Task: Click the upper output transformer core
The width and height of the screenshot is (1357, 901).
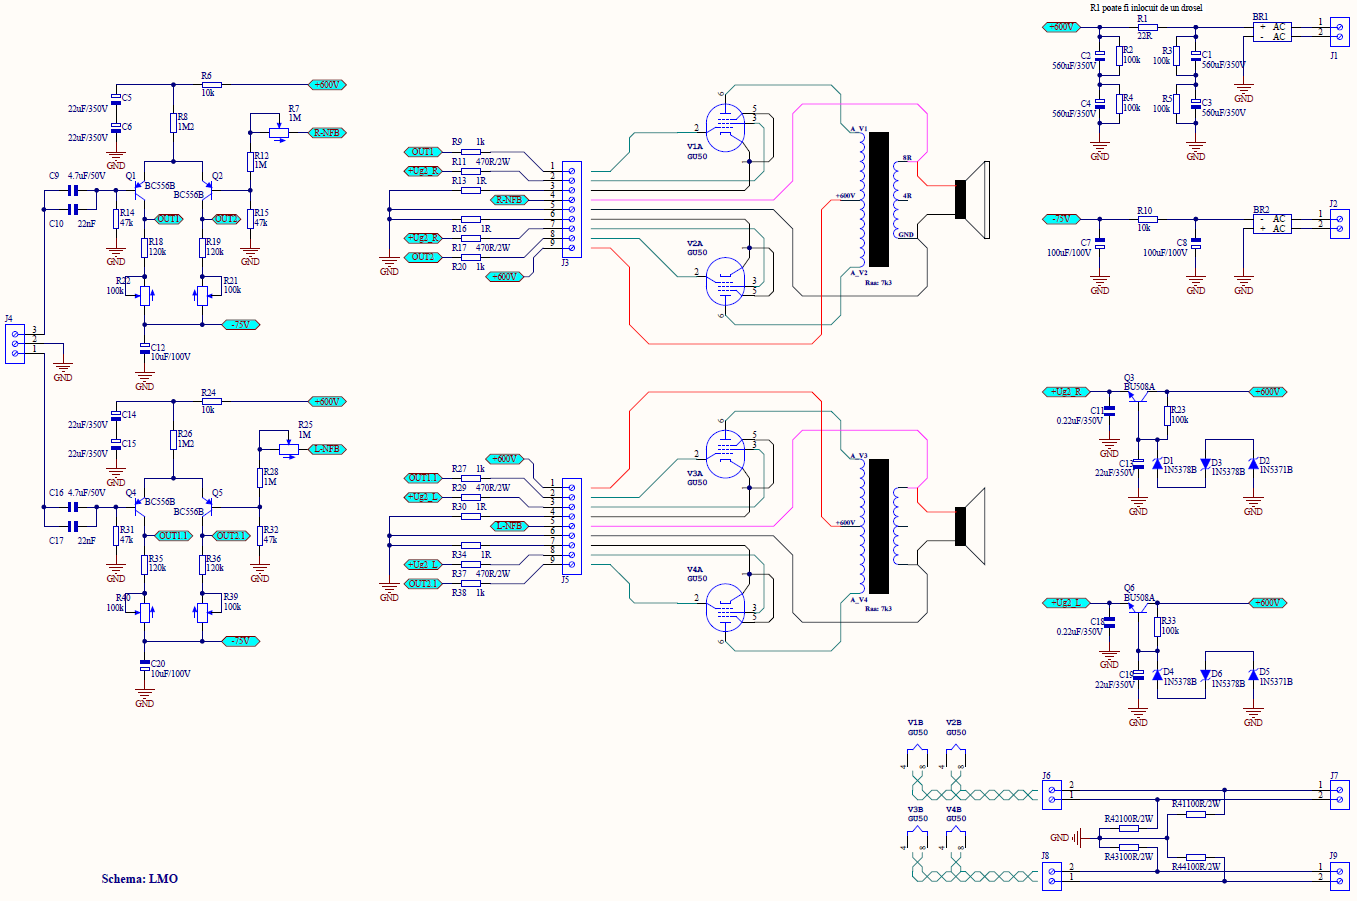Action: pyautogui.click(x=879, y=200)
